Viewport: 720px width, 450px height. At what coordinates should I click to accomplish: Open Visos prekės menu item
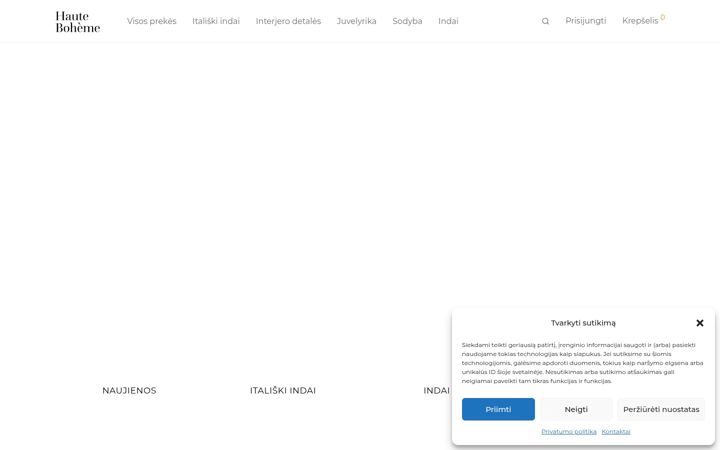click(152, 21)
